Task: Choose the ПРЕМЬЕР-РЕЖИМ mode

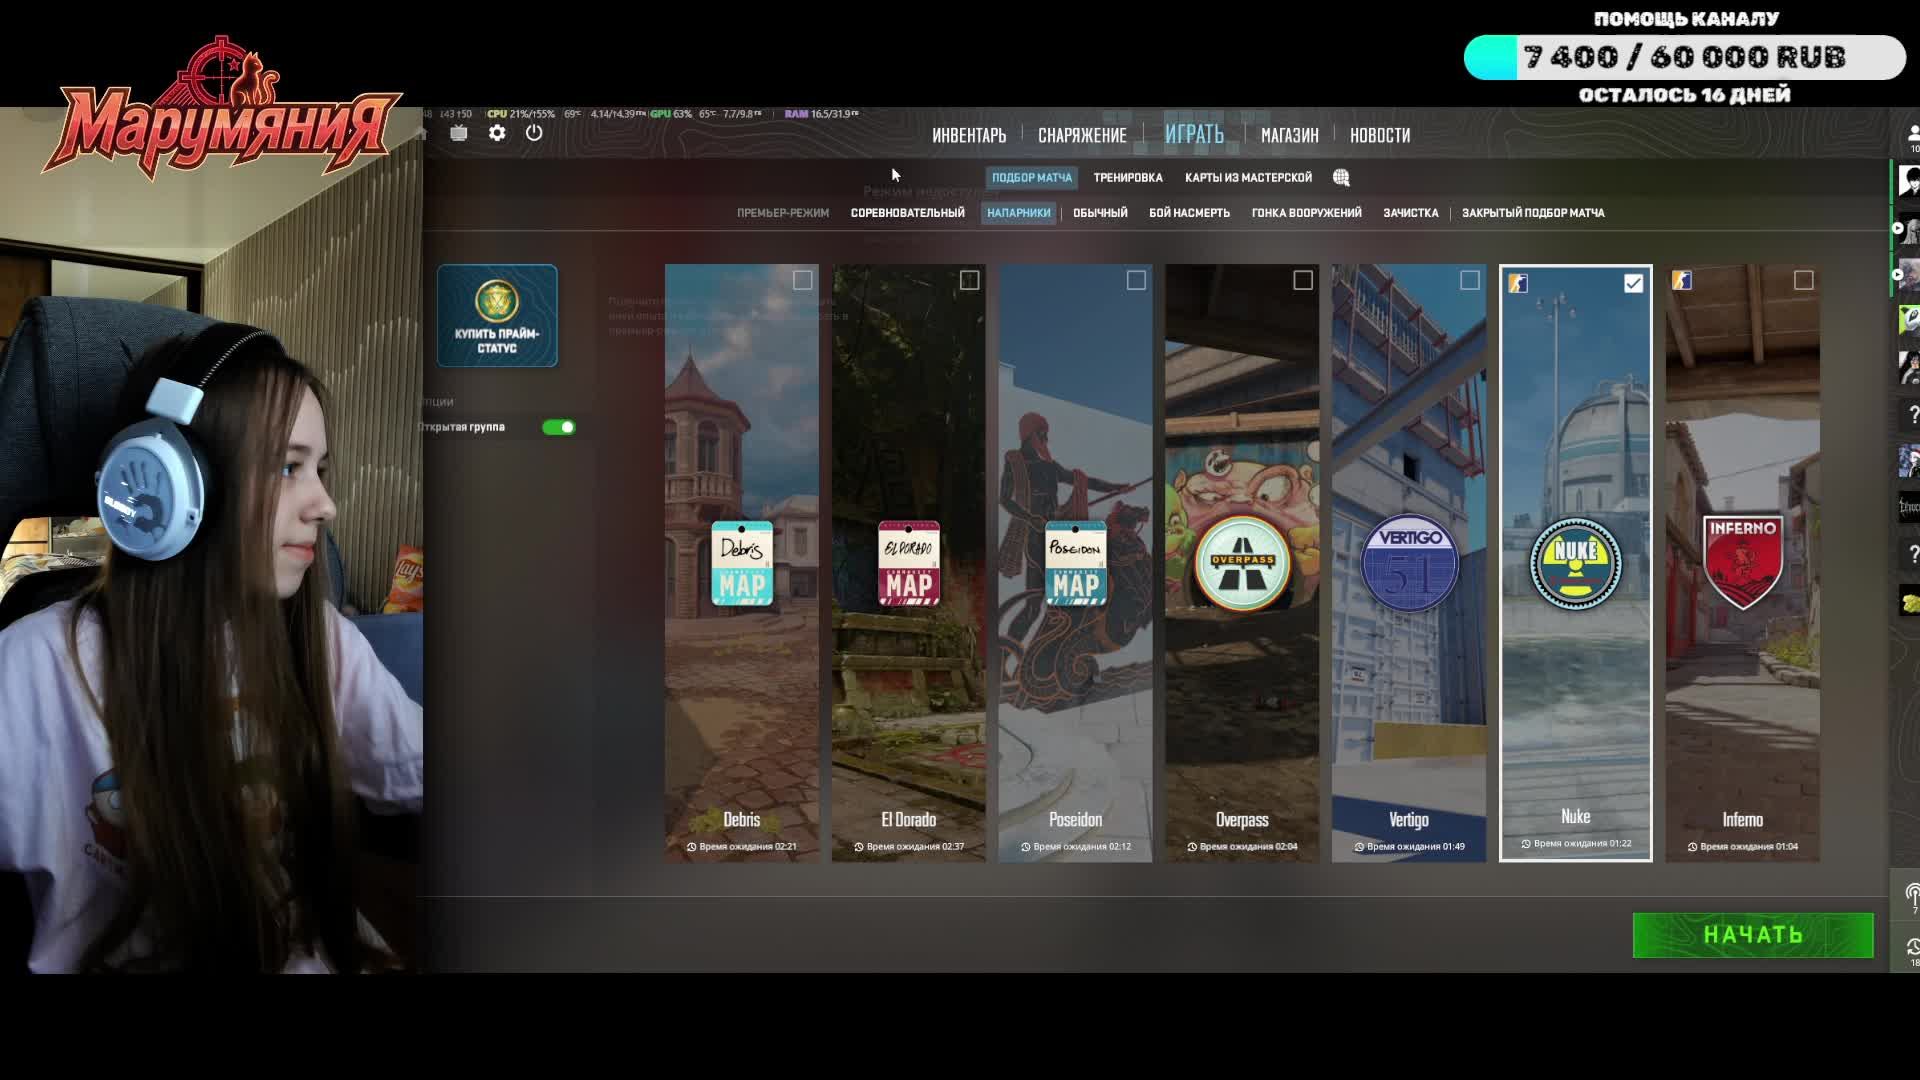Action: pyautogui.click(x=783, y=213)
